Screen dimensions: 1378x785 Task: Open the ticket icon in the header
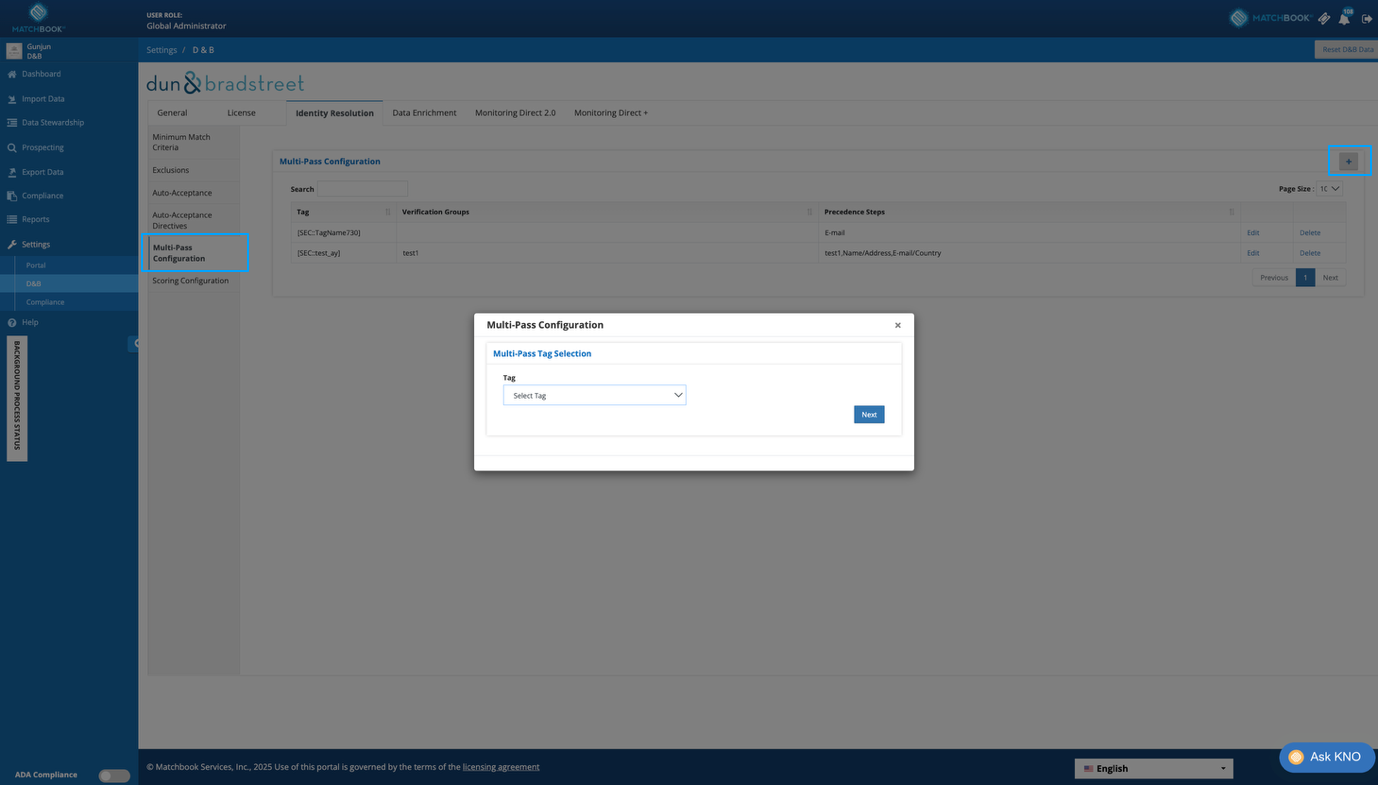coord(1324,18)
